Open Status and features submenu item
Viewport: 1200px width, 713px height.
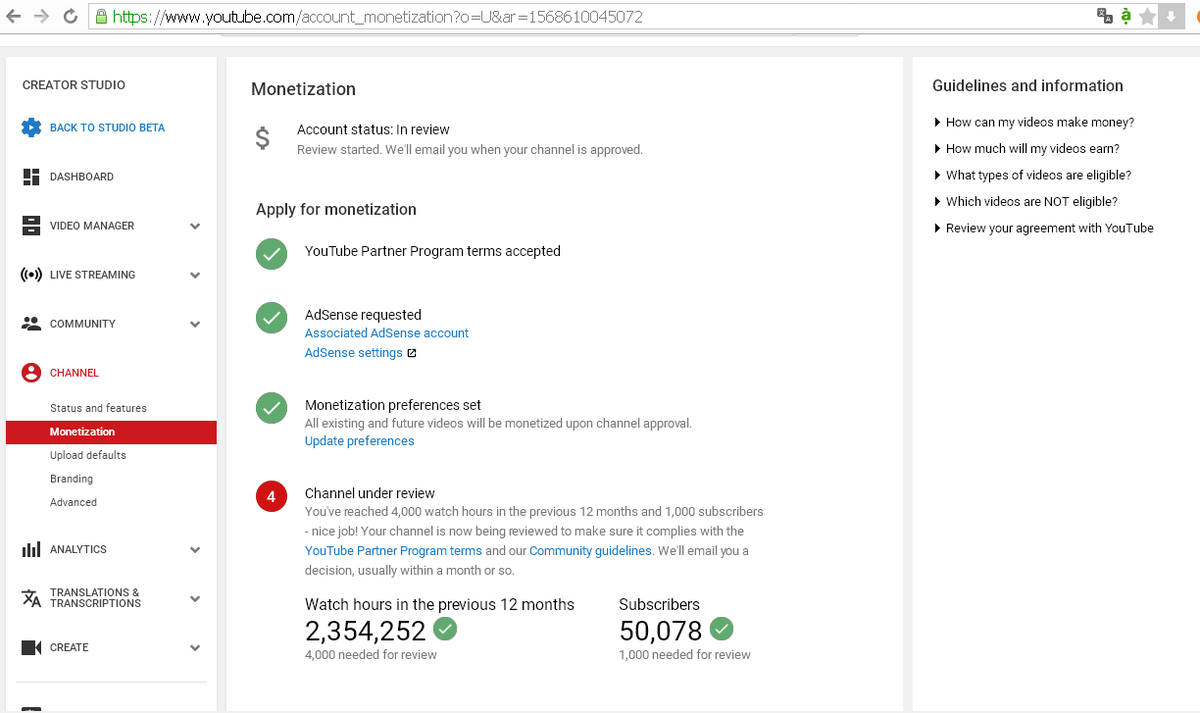click(98, 408)
